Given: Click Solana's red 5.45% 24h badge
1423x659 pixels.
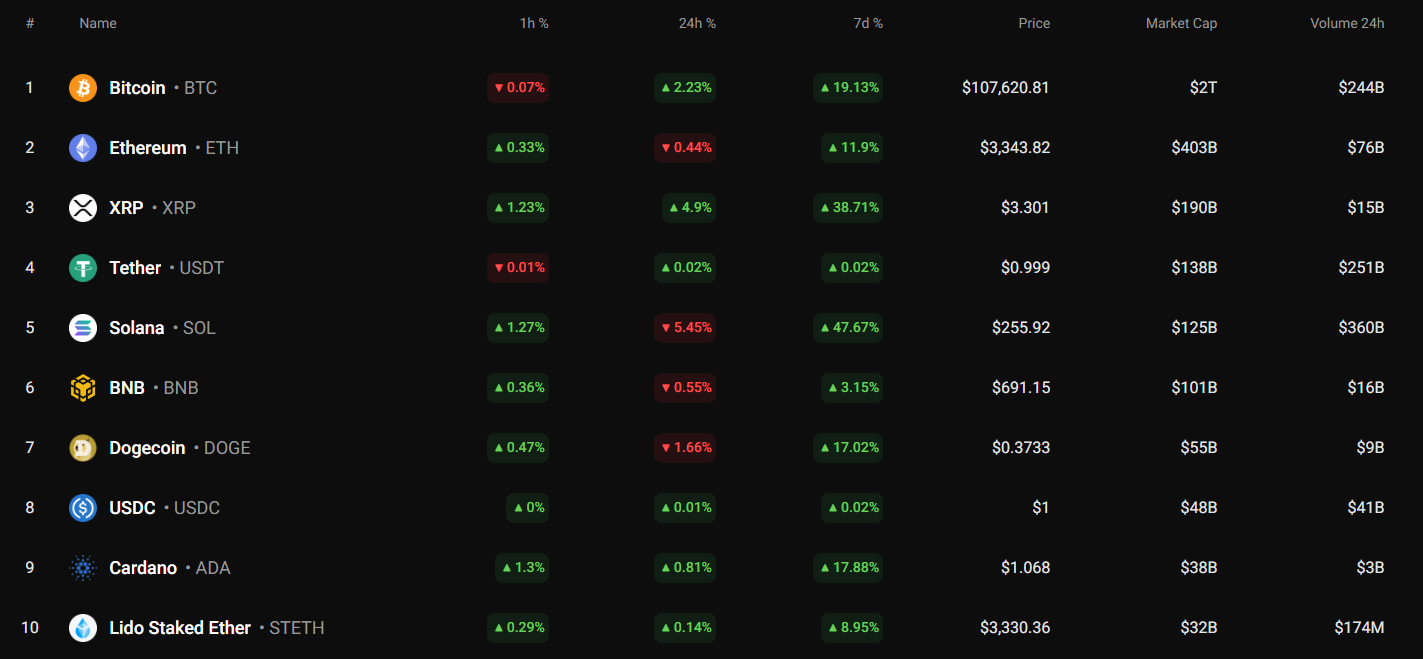Looking at the screenshot, I should tap(685, 328).
